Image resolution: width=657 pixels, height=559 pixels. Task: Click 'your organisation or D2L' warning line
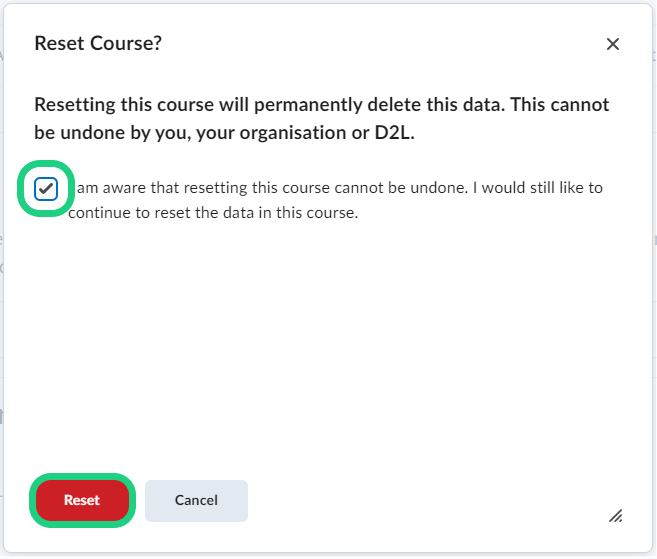[224, 132]
